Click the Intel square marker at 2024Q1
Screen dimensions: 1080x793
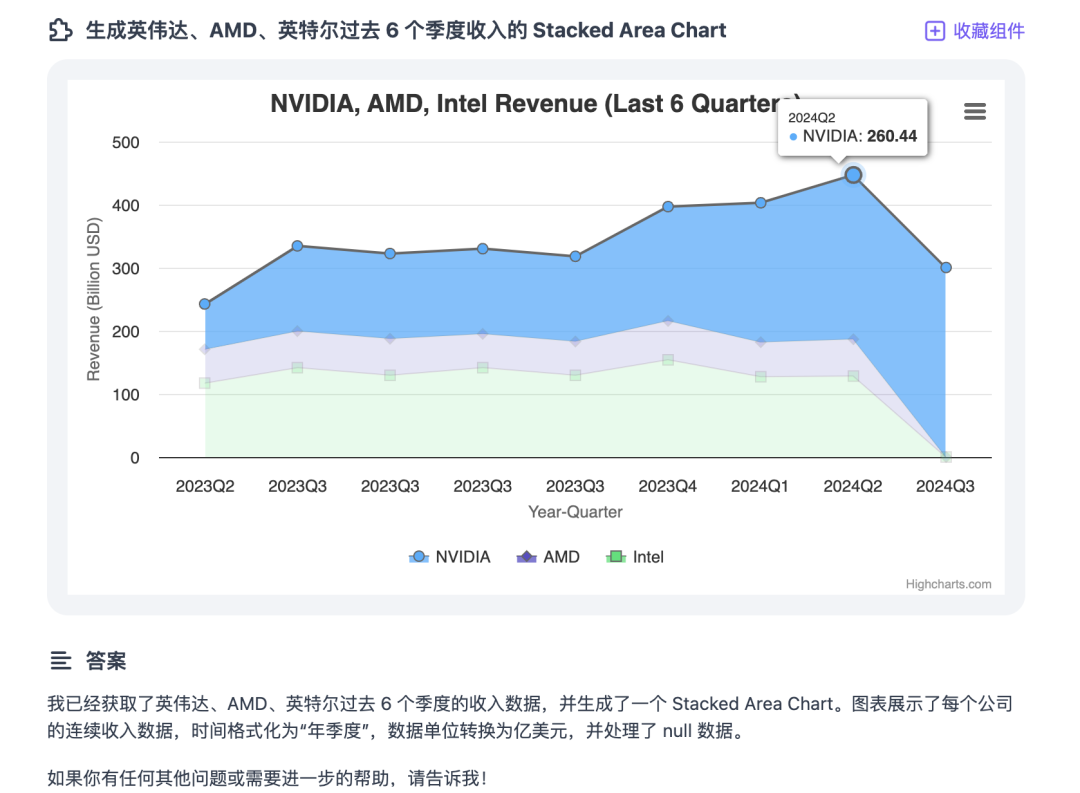(760, 377)
